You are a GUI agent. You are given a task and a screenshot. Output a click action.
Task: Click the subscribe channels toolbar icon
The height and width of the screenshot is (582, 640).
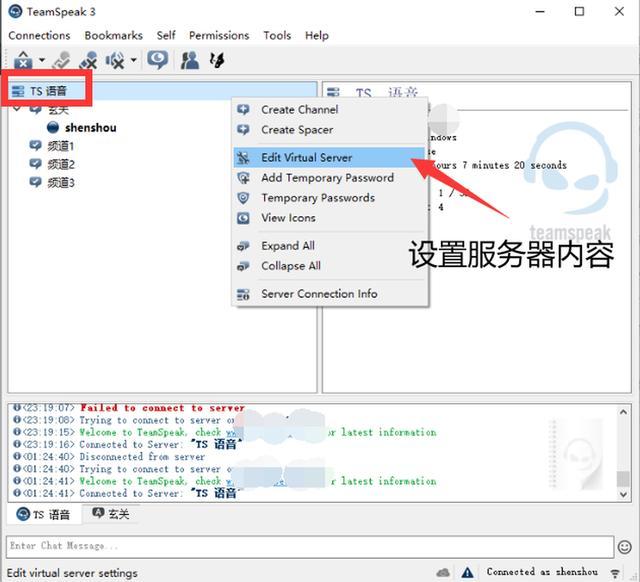217,60
